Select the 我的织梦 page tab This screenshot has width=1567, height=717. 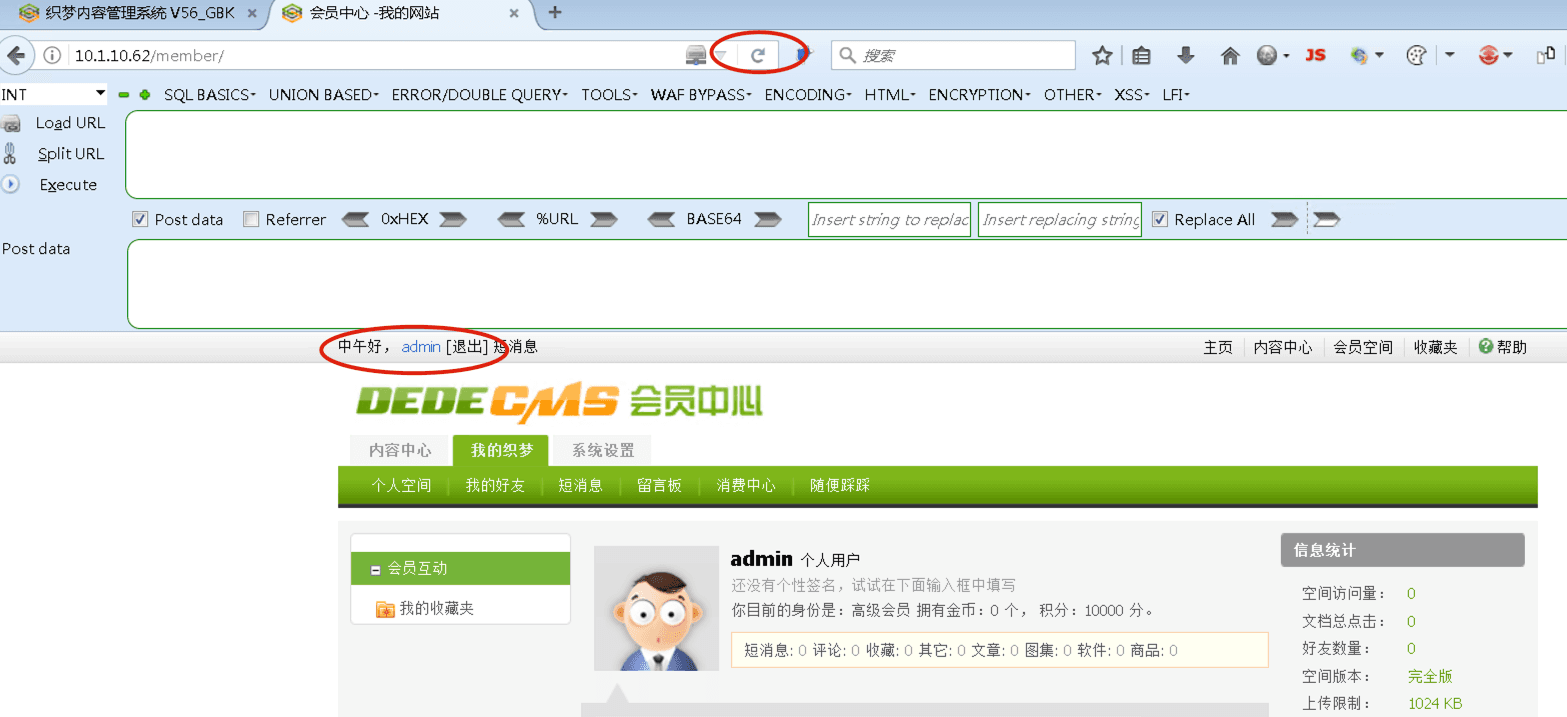501,450
